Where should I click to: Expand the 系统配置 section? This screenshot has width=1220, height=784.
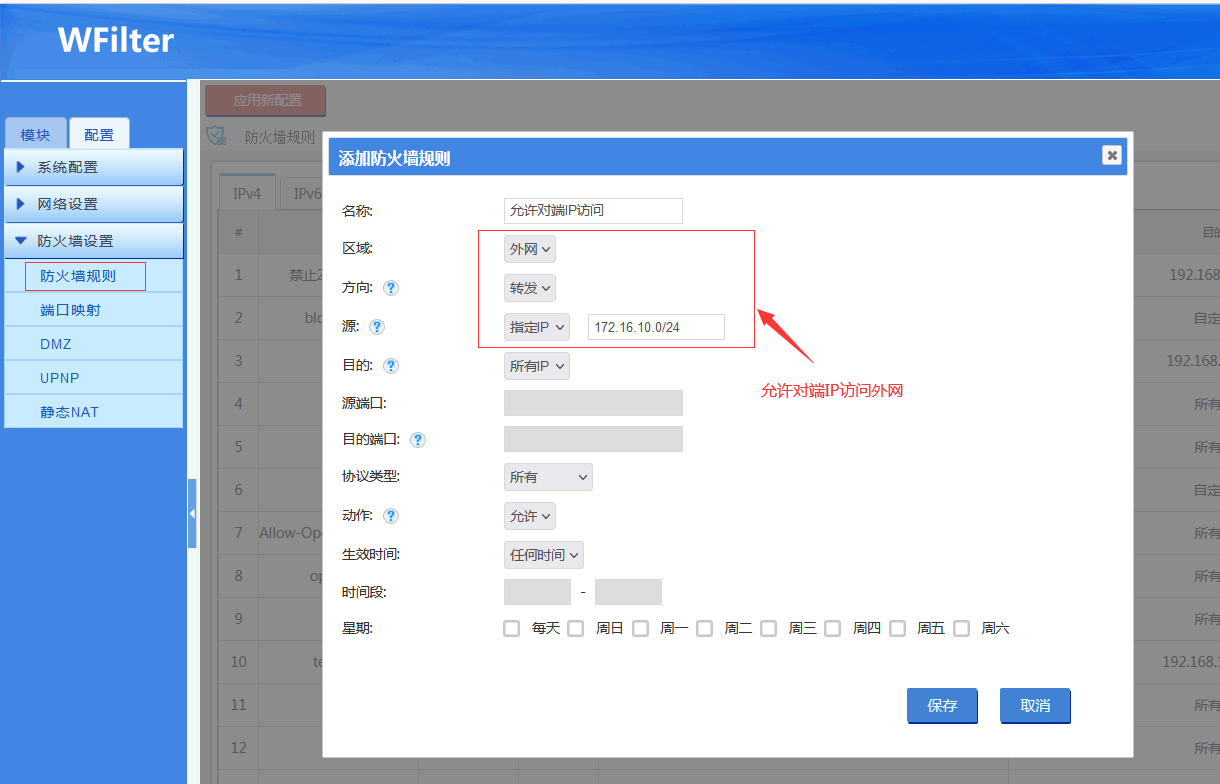coord(94,167)
